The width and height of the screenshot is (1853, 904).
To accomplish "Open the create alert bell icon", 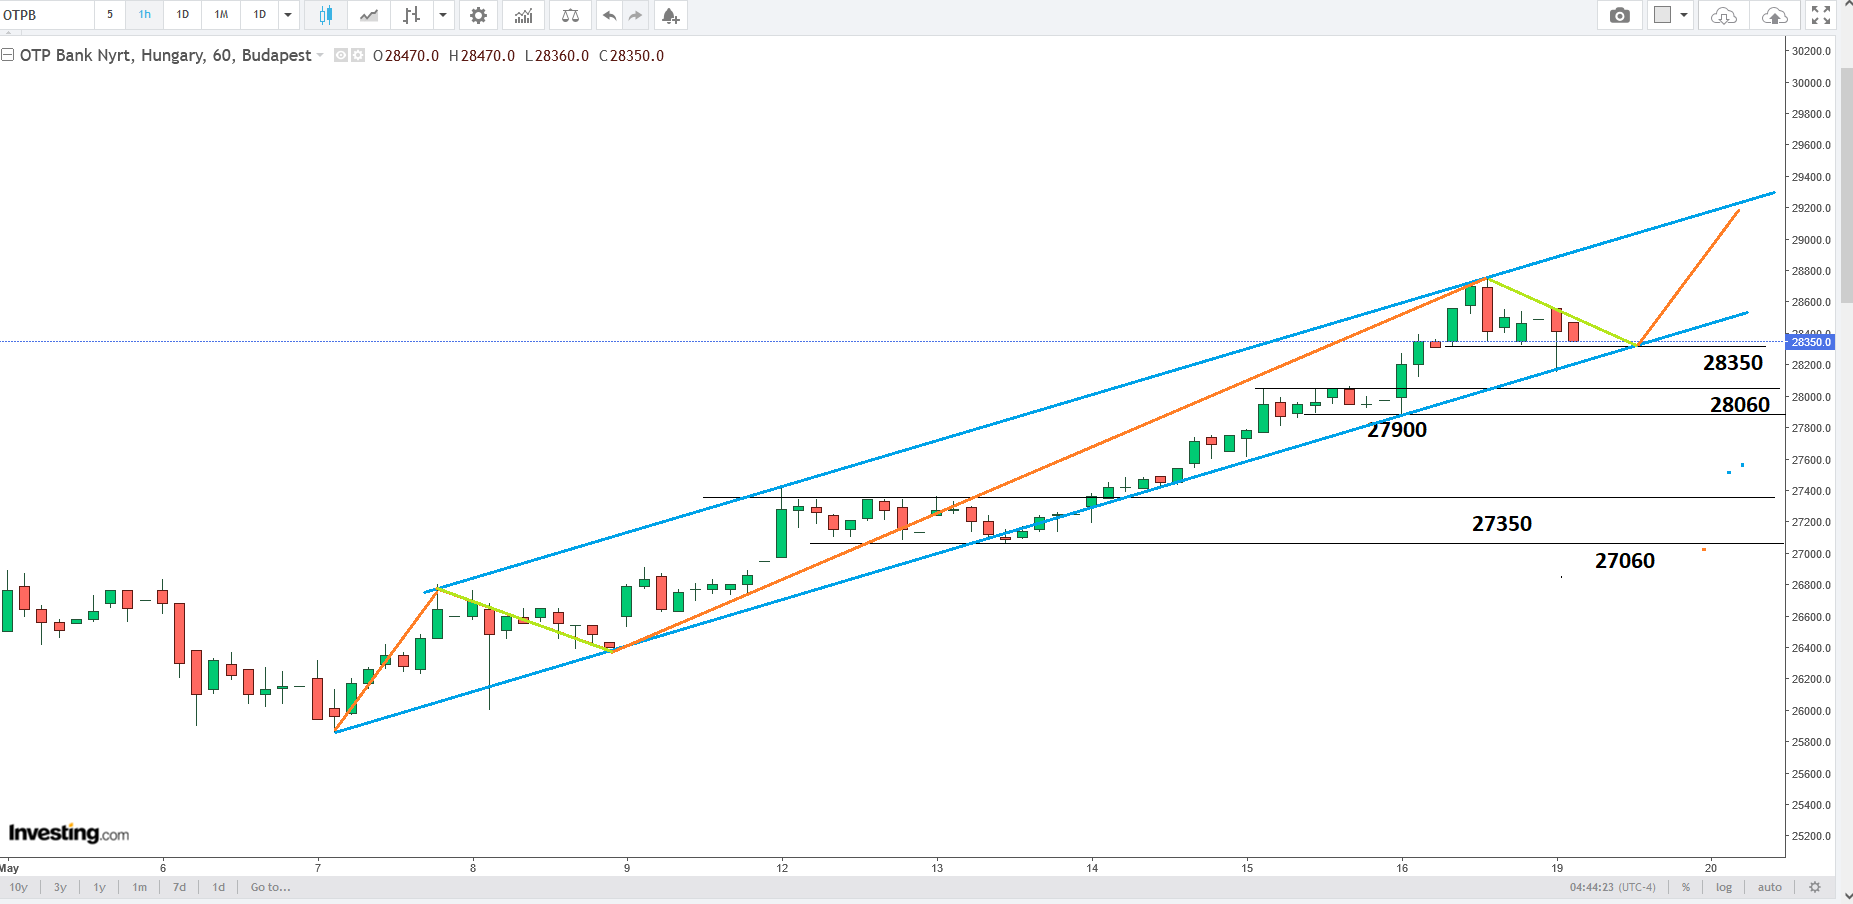I will point(670,15).
